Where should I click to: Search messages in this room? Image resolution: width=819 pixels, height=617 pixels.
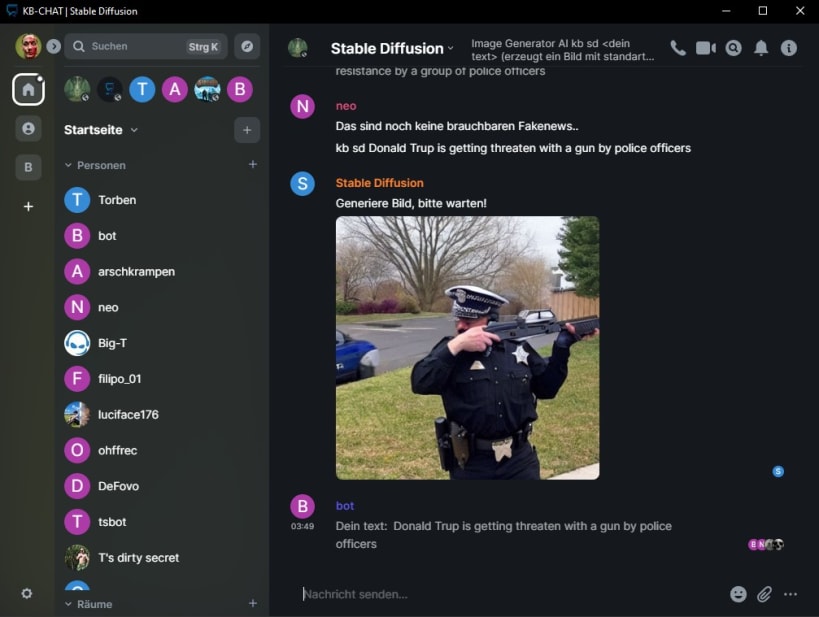click(x=733, y=48)
